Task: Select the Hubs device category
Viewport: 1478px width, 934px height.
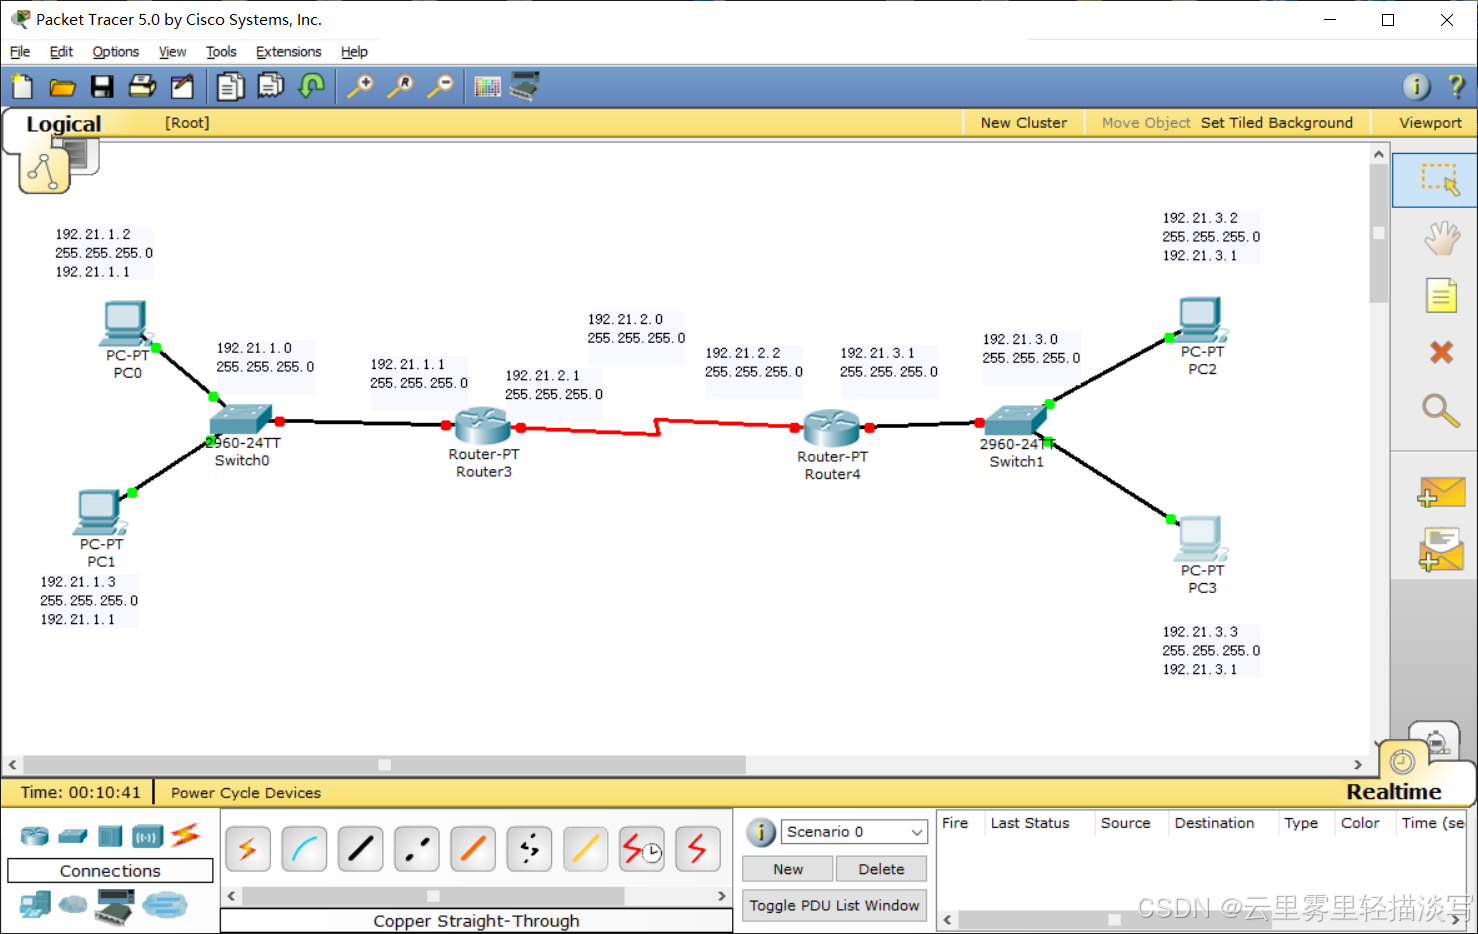Action: click(110, 836)
